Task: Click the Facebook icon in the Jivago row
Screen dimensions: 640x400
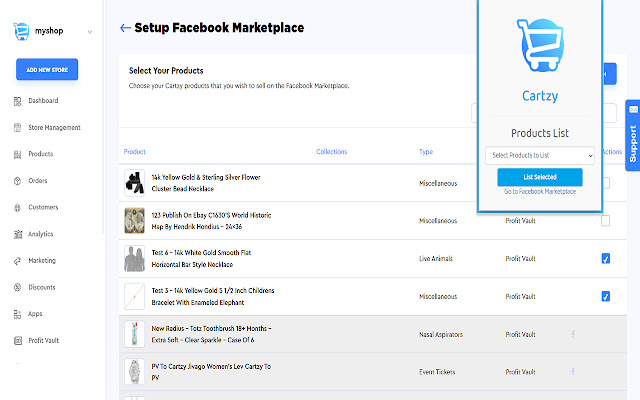Action: click(x=573, y=372)
